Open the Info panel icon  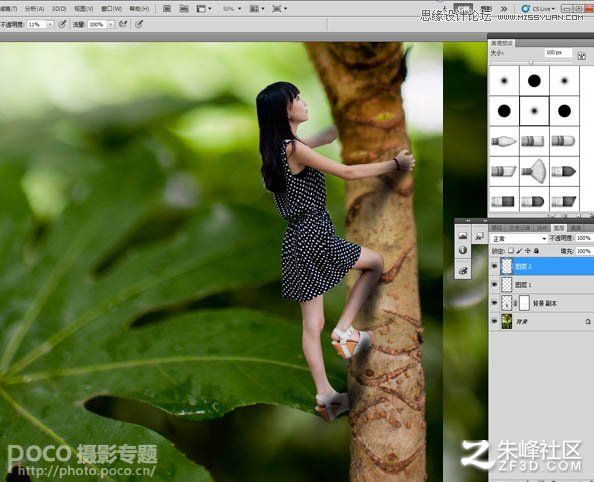[463, 250]
